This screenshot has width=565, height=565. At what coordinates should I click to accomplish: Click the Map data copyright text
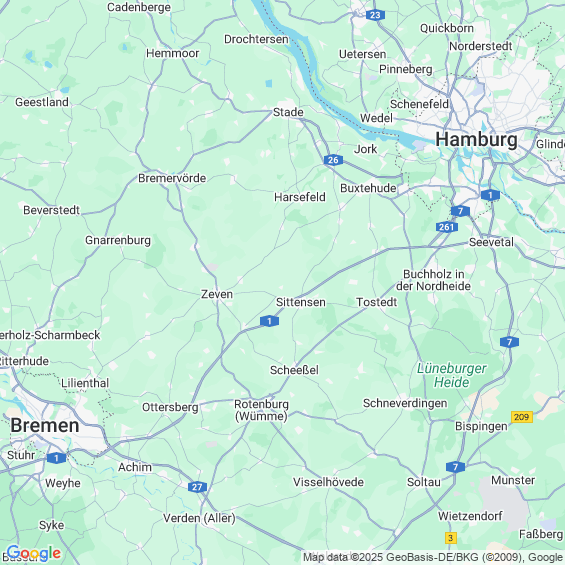pyautogui.click(x=434, y=557)
